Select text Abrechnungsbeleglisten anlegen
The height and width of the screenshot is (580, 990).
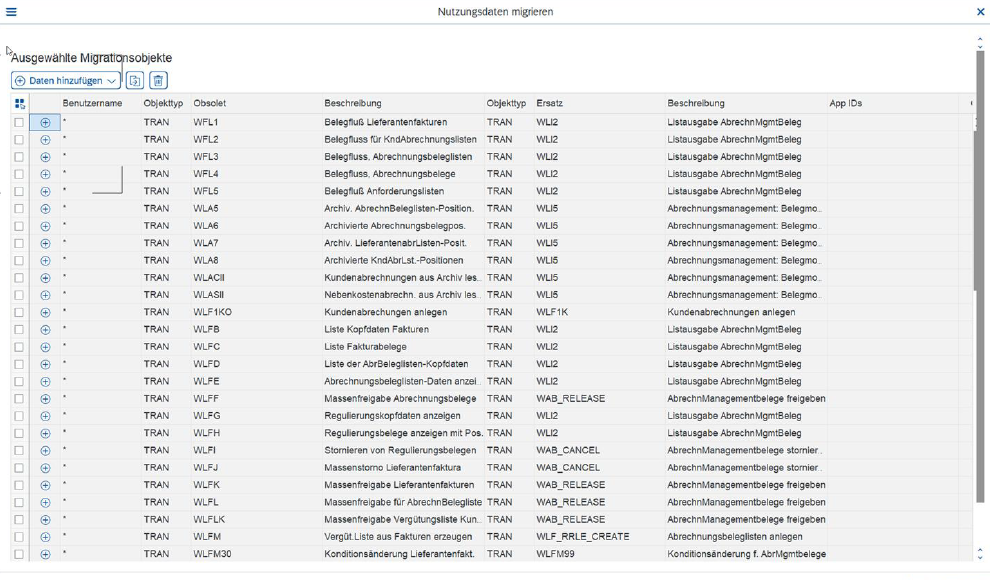(x=735, y=537)
